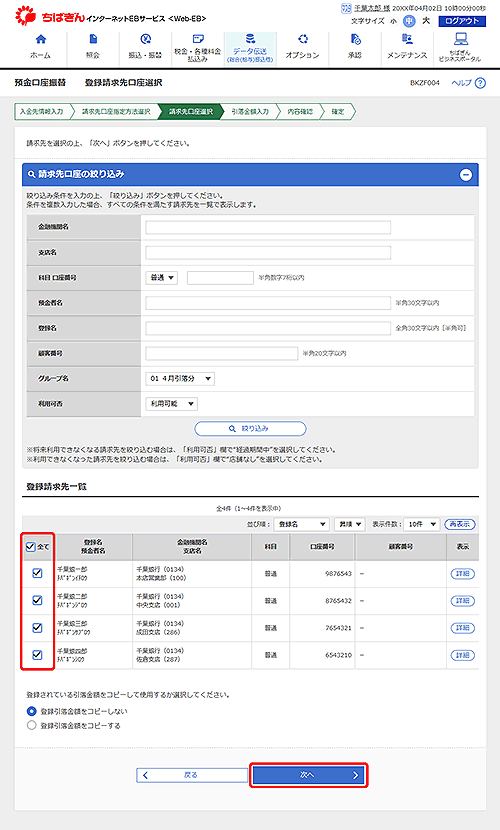This screenshot has height=830, width=500.
Task: Collapse the 請求先口座の絞り込み panel
Action: [x=466, y=175]
